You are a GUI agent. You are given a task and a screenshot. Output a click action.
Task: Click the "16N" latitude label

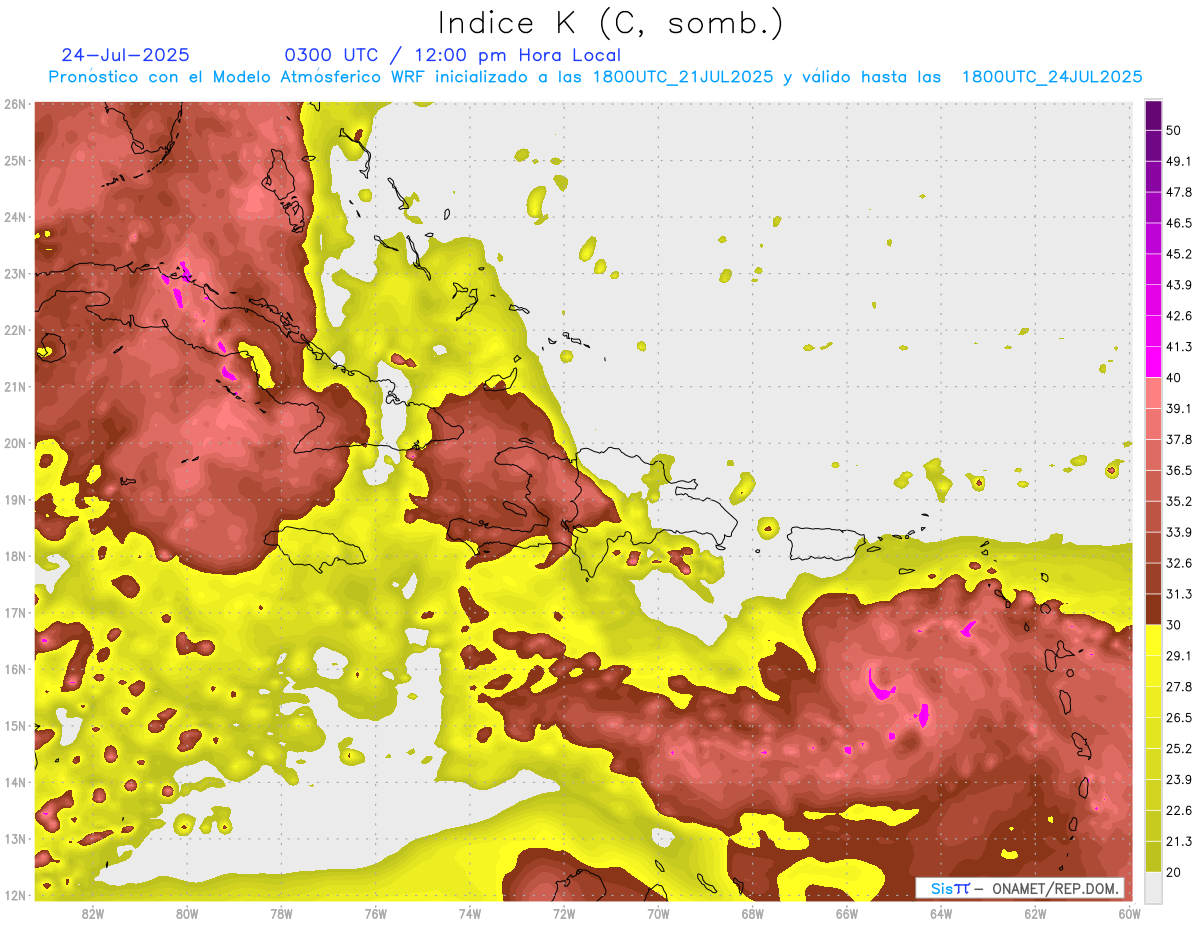pyautogui.click(x=15, y=669)
